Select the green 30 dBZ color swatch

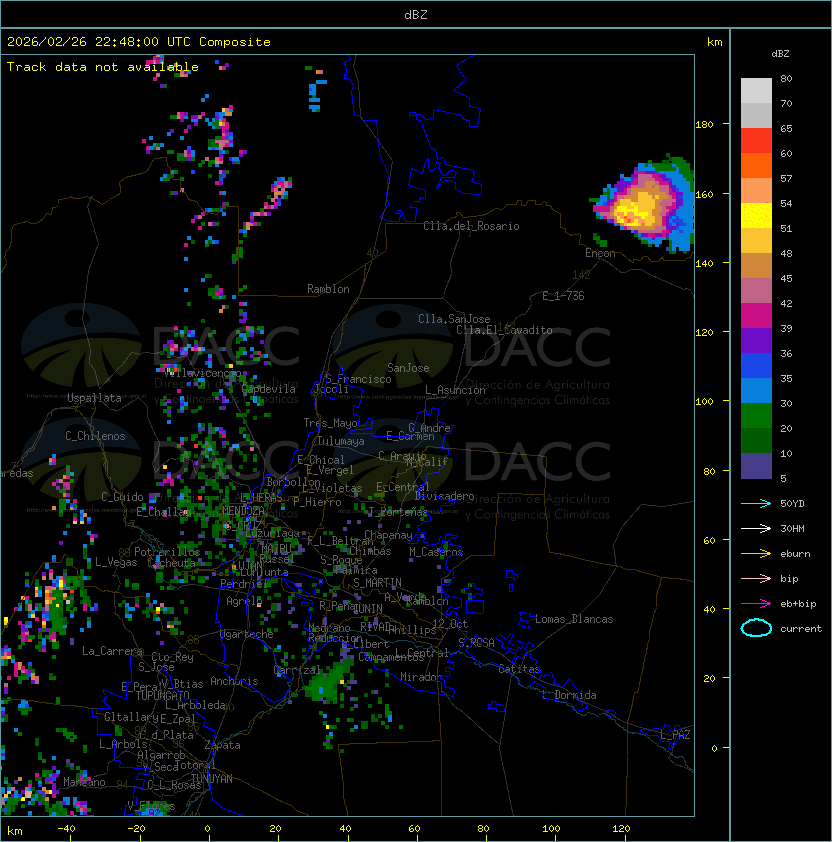(756, 416)
